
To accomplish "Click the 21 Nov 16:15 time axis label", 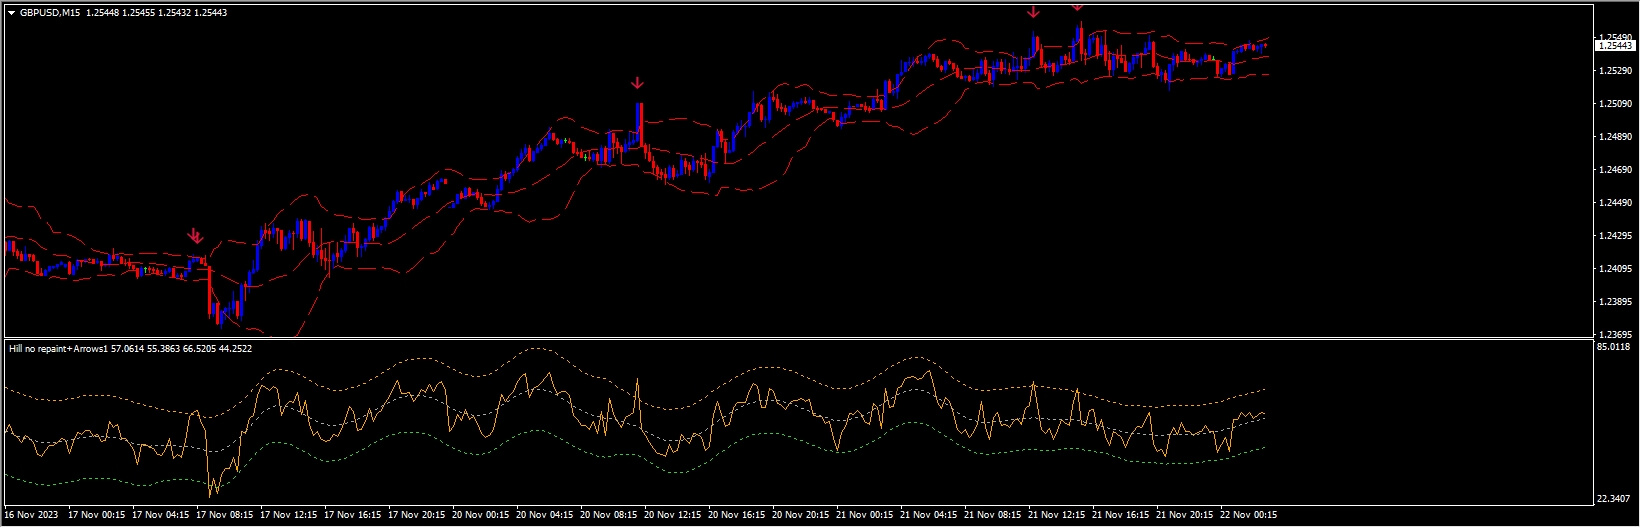I will (x=1121, y=515).
